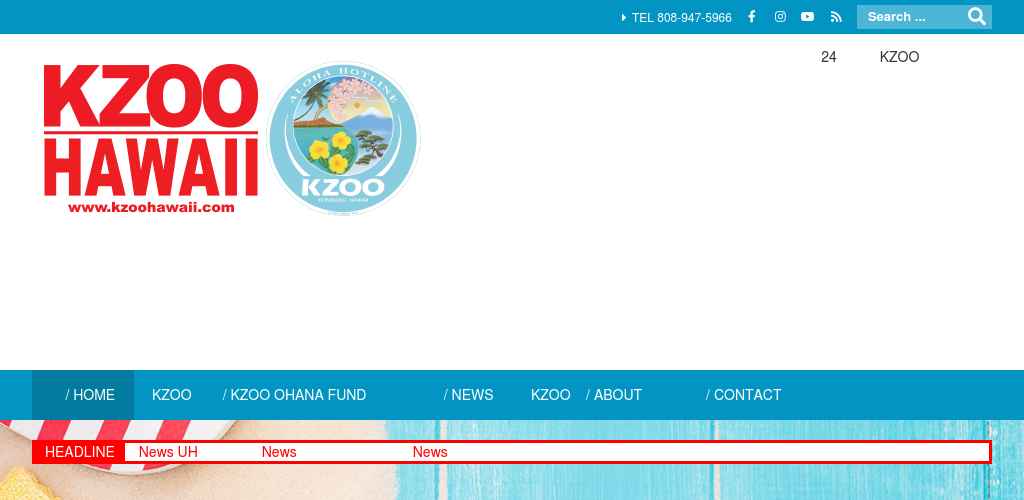The image size is (1024, 500).
Task: Open the CONTACT menu item
Action: 744,395
